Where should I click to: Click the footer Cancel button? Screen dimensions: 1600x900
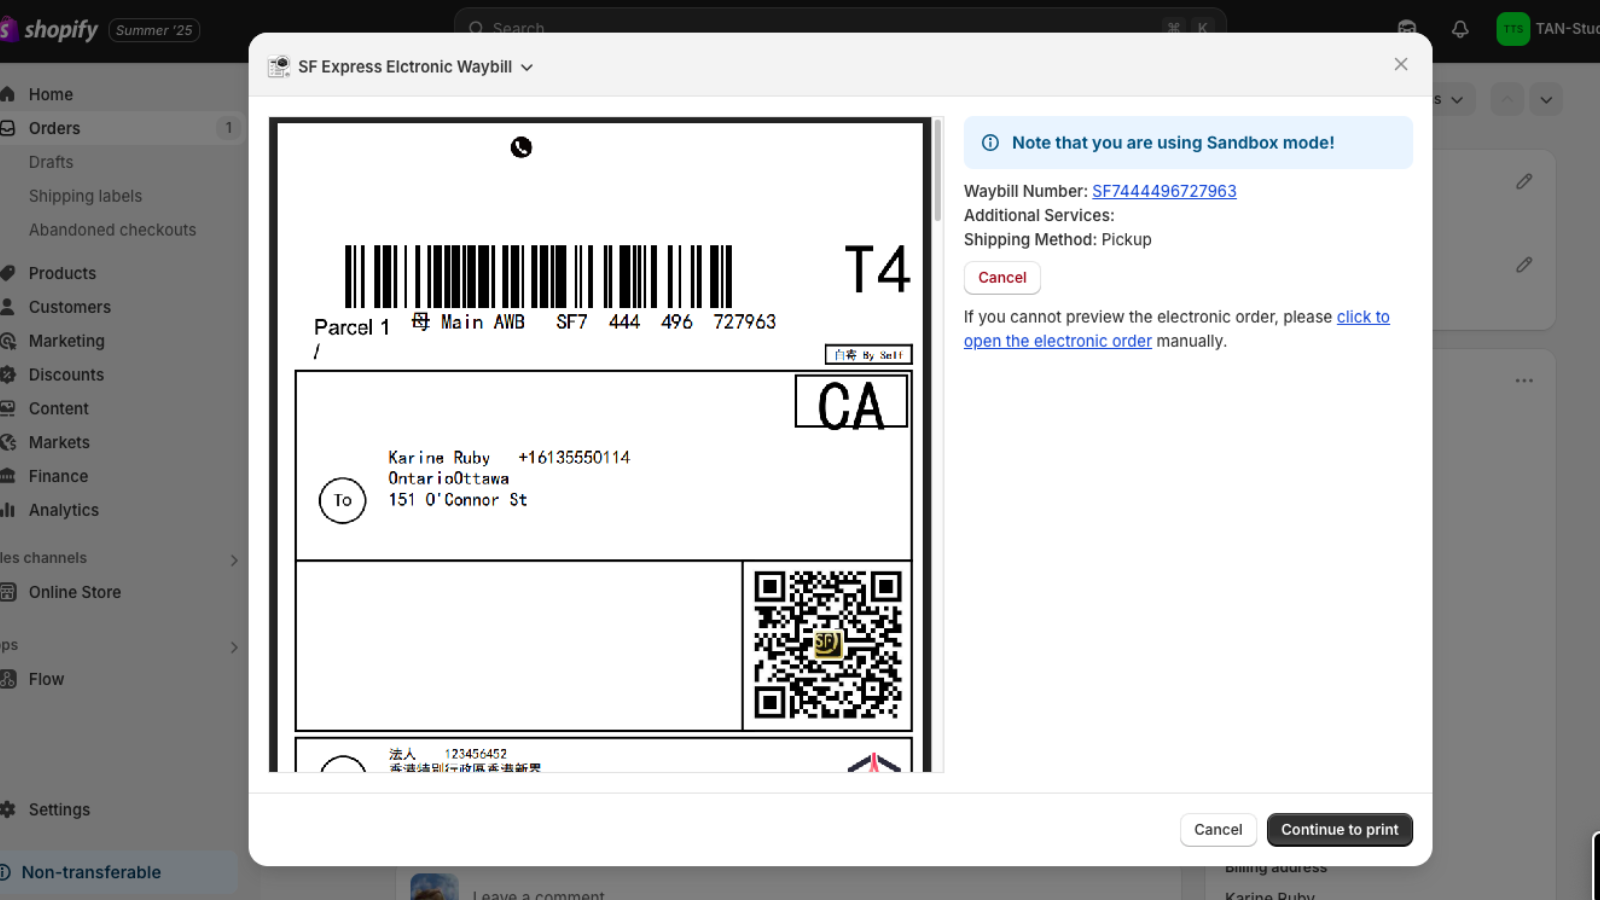tap(1217, 830)
